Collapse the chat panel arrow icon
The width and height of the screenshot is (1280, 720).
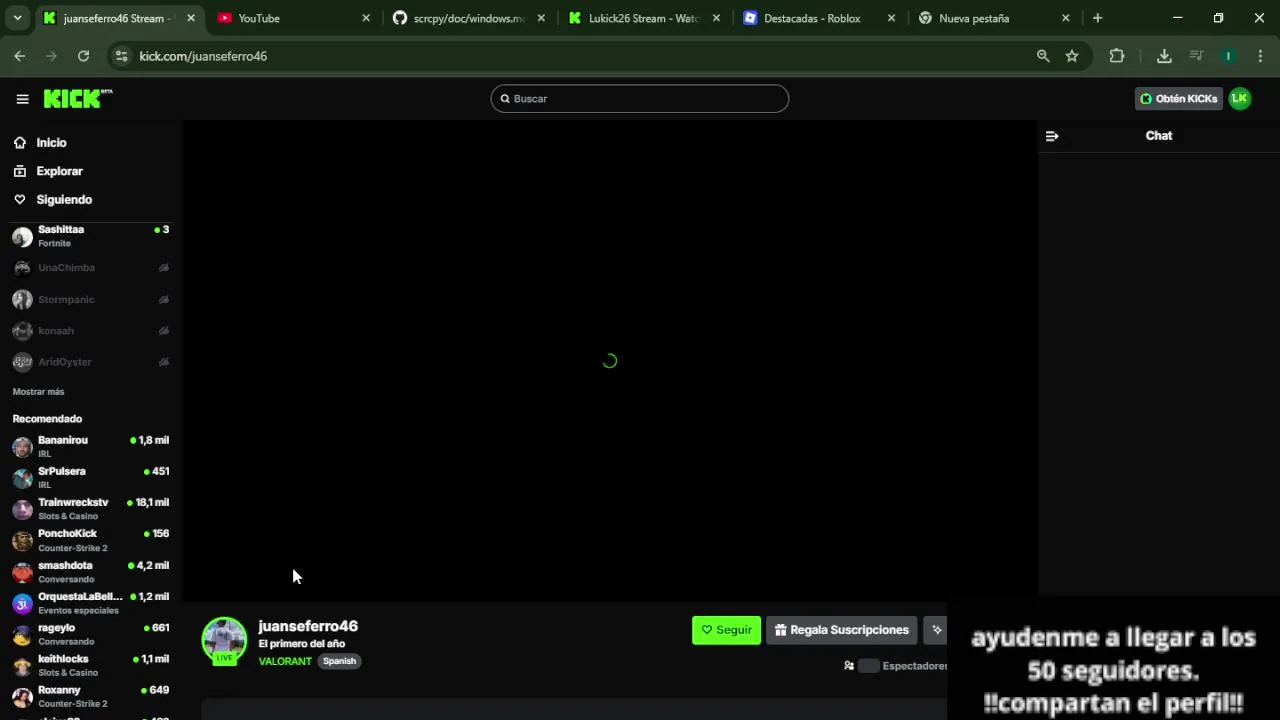click(x=1052, y=136)
